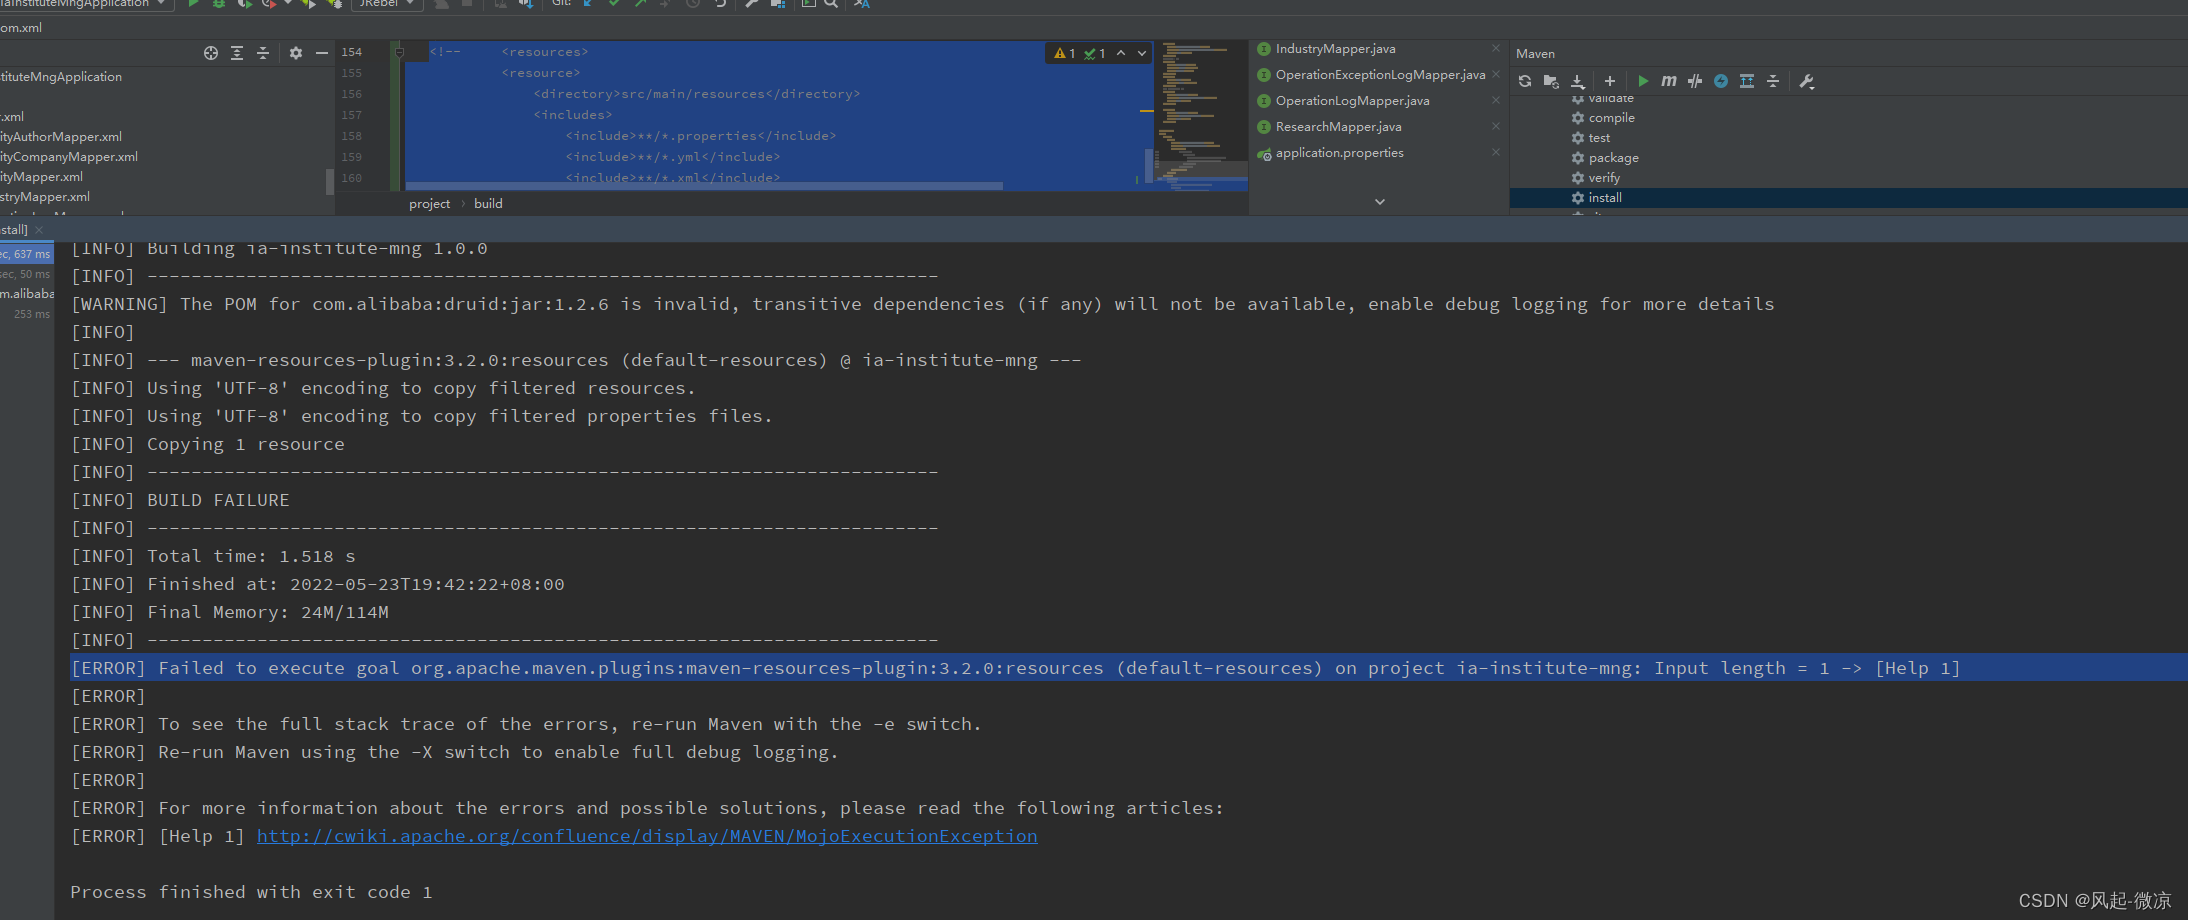Open the MojoExecutionException help link
The height and width of the screenshot is (920, 2188).
click(647, 836)
